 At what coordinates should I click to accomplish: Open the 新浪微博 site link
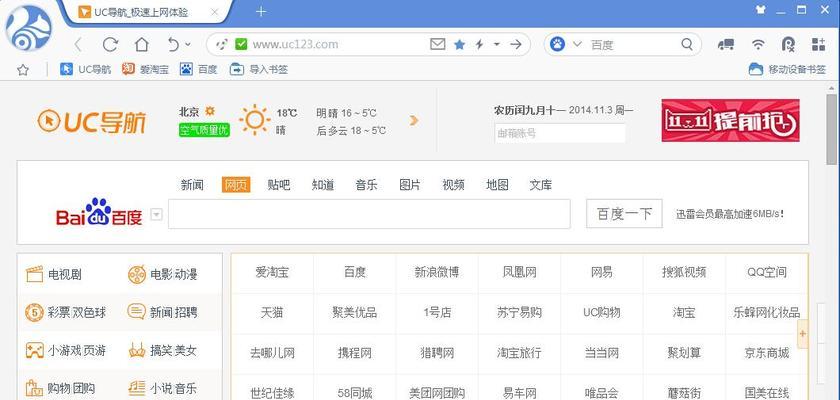(437, 273)
